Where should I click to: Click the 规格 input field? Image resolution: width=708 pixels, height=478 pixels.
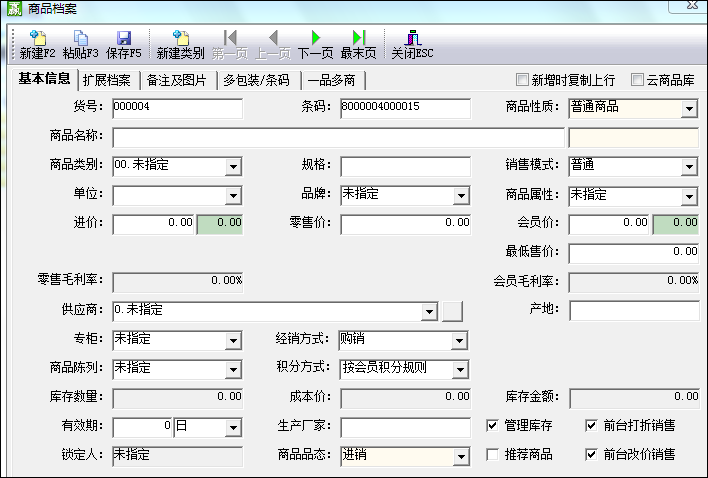coord(405,167)
